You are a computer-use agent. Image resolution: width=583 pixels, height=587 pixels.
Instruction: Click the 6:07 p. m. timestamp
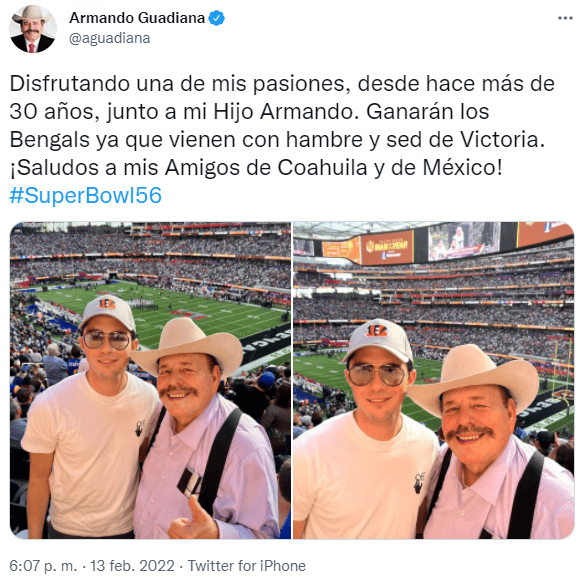[43, 566]
